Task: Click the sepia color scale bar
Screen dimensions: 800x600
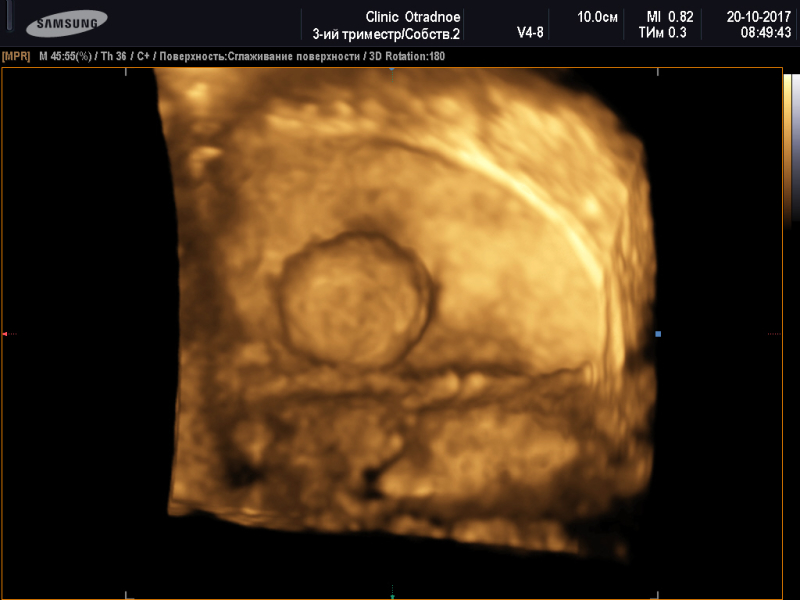Action: 788,151
